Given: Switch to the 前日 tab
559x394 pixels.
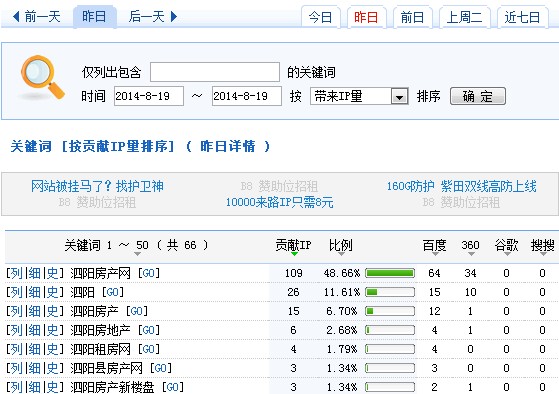Looking at the screenshot, I should point(412,17).
